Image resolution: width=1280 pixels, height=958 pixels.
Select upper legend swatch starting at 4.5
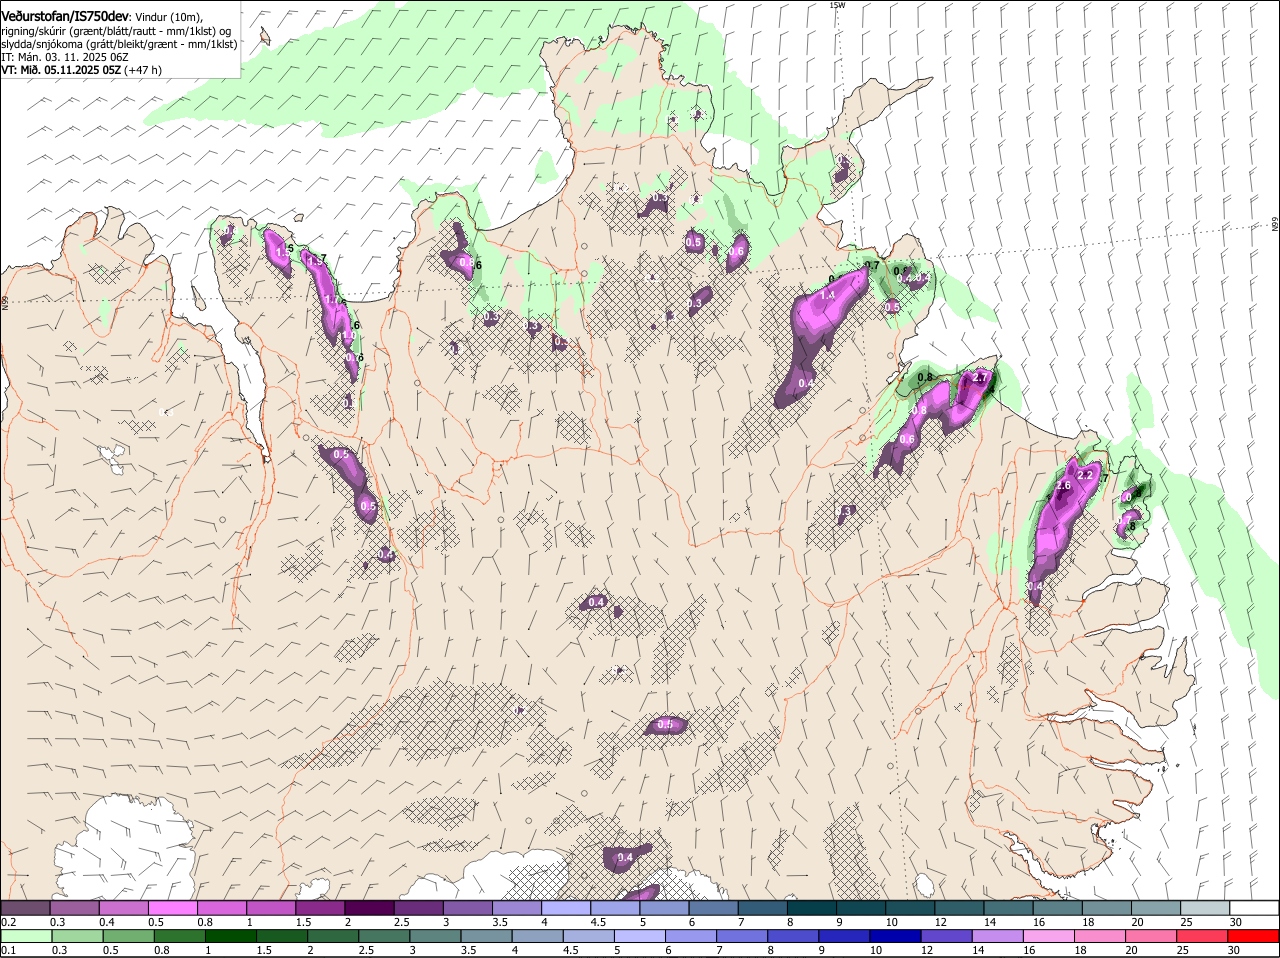tap(615, 907)
